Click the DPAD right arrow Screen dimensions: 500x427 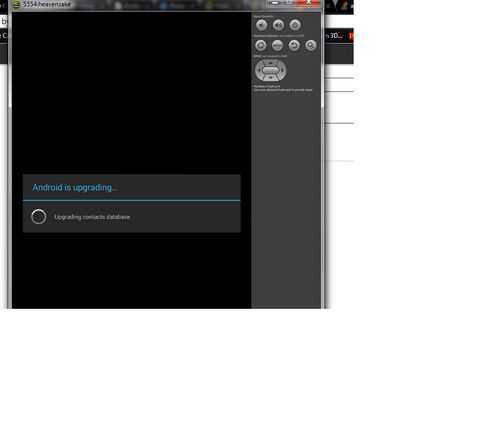pos(283,70)
